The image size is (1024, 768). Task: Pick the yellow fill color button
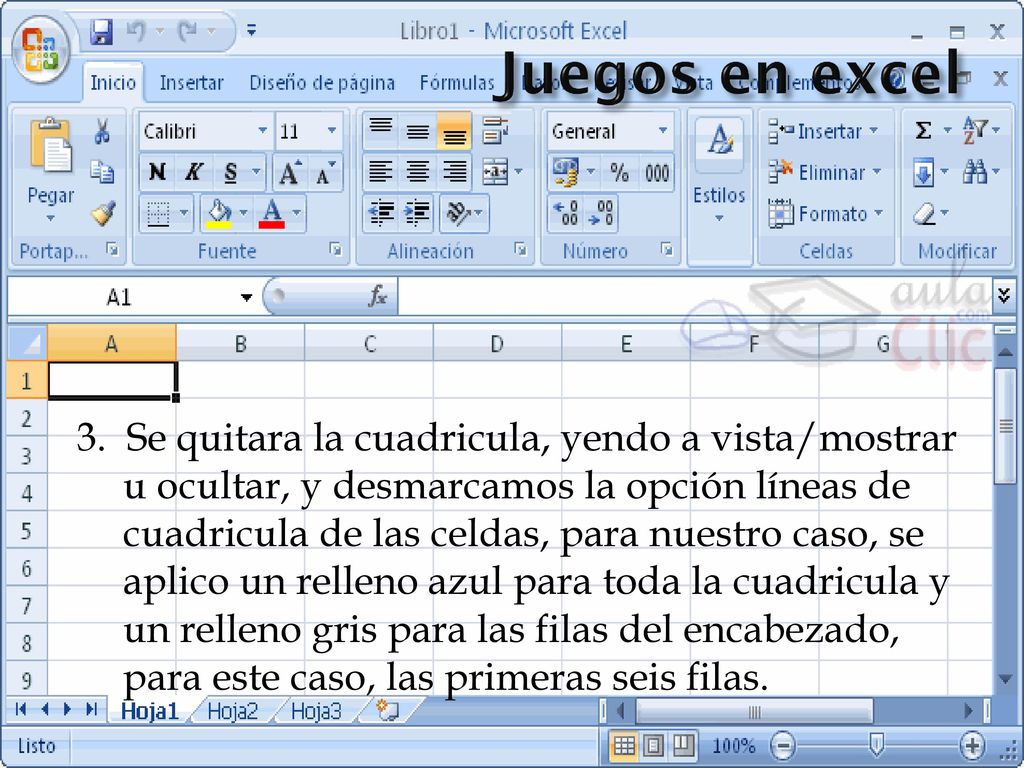[x=219, y=214]
